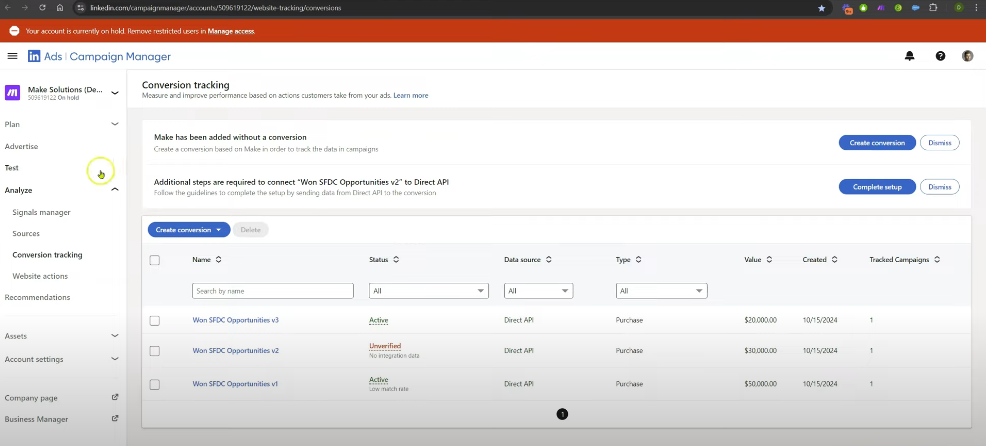Image resolution: width=986 pixels, height=446 pixels.
Task: Open Business Manager external link icon
Action: (x=114, y=418)
